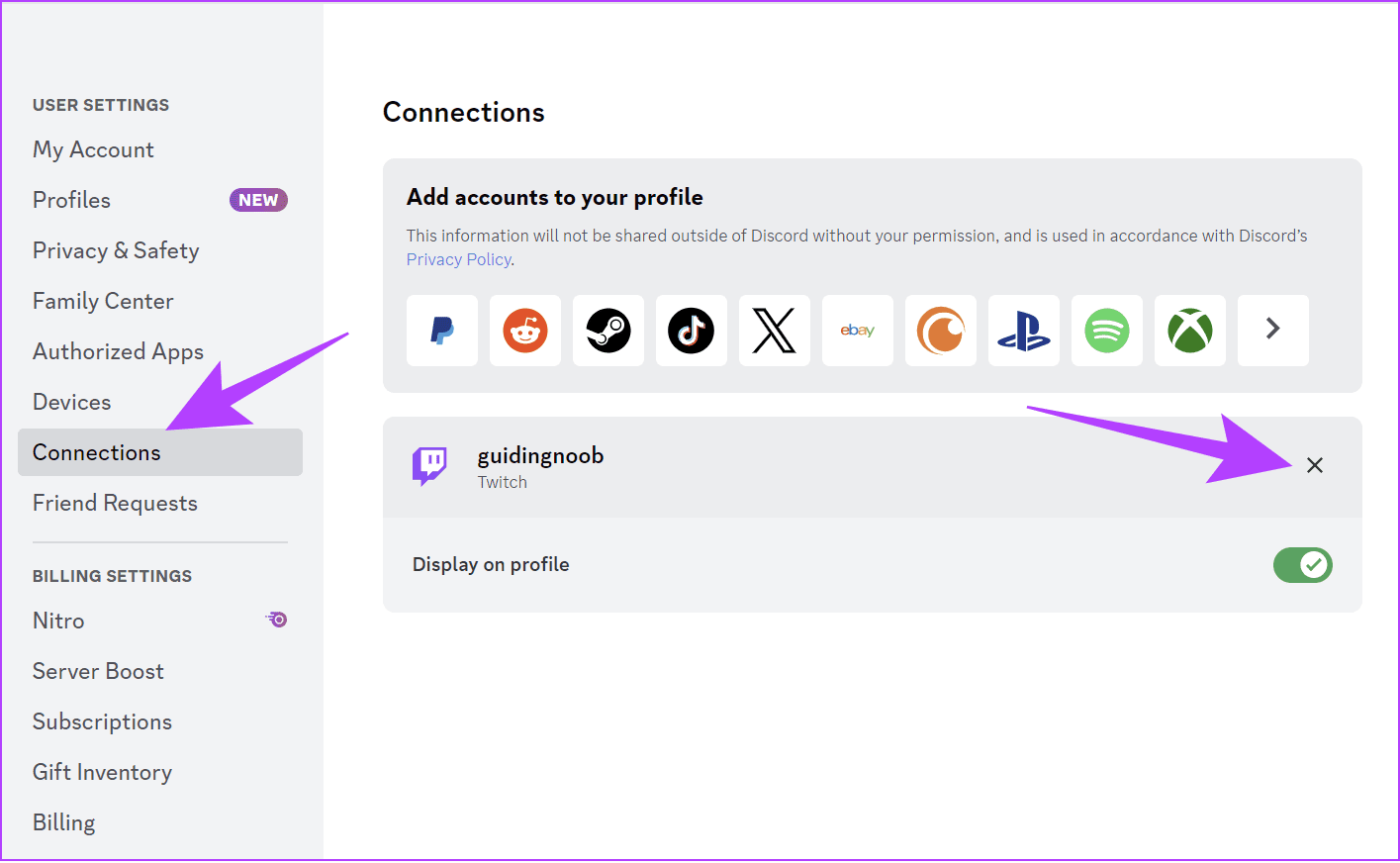Click the Connections page heading

464,112
